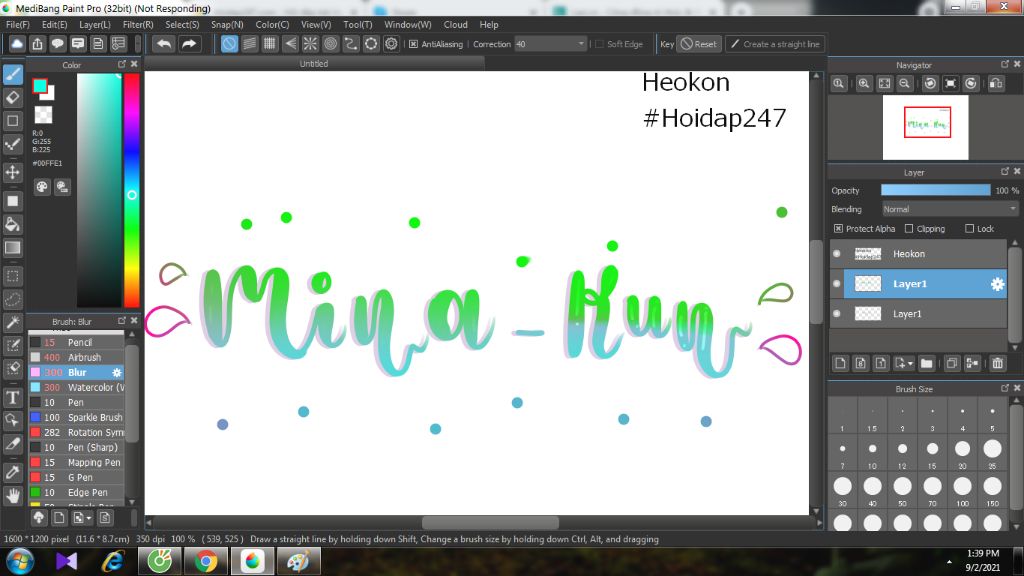Select the Watercolor brush
1024x576 pixels.
(x=76, y=387)
